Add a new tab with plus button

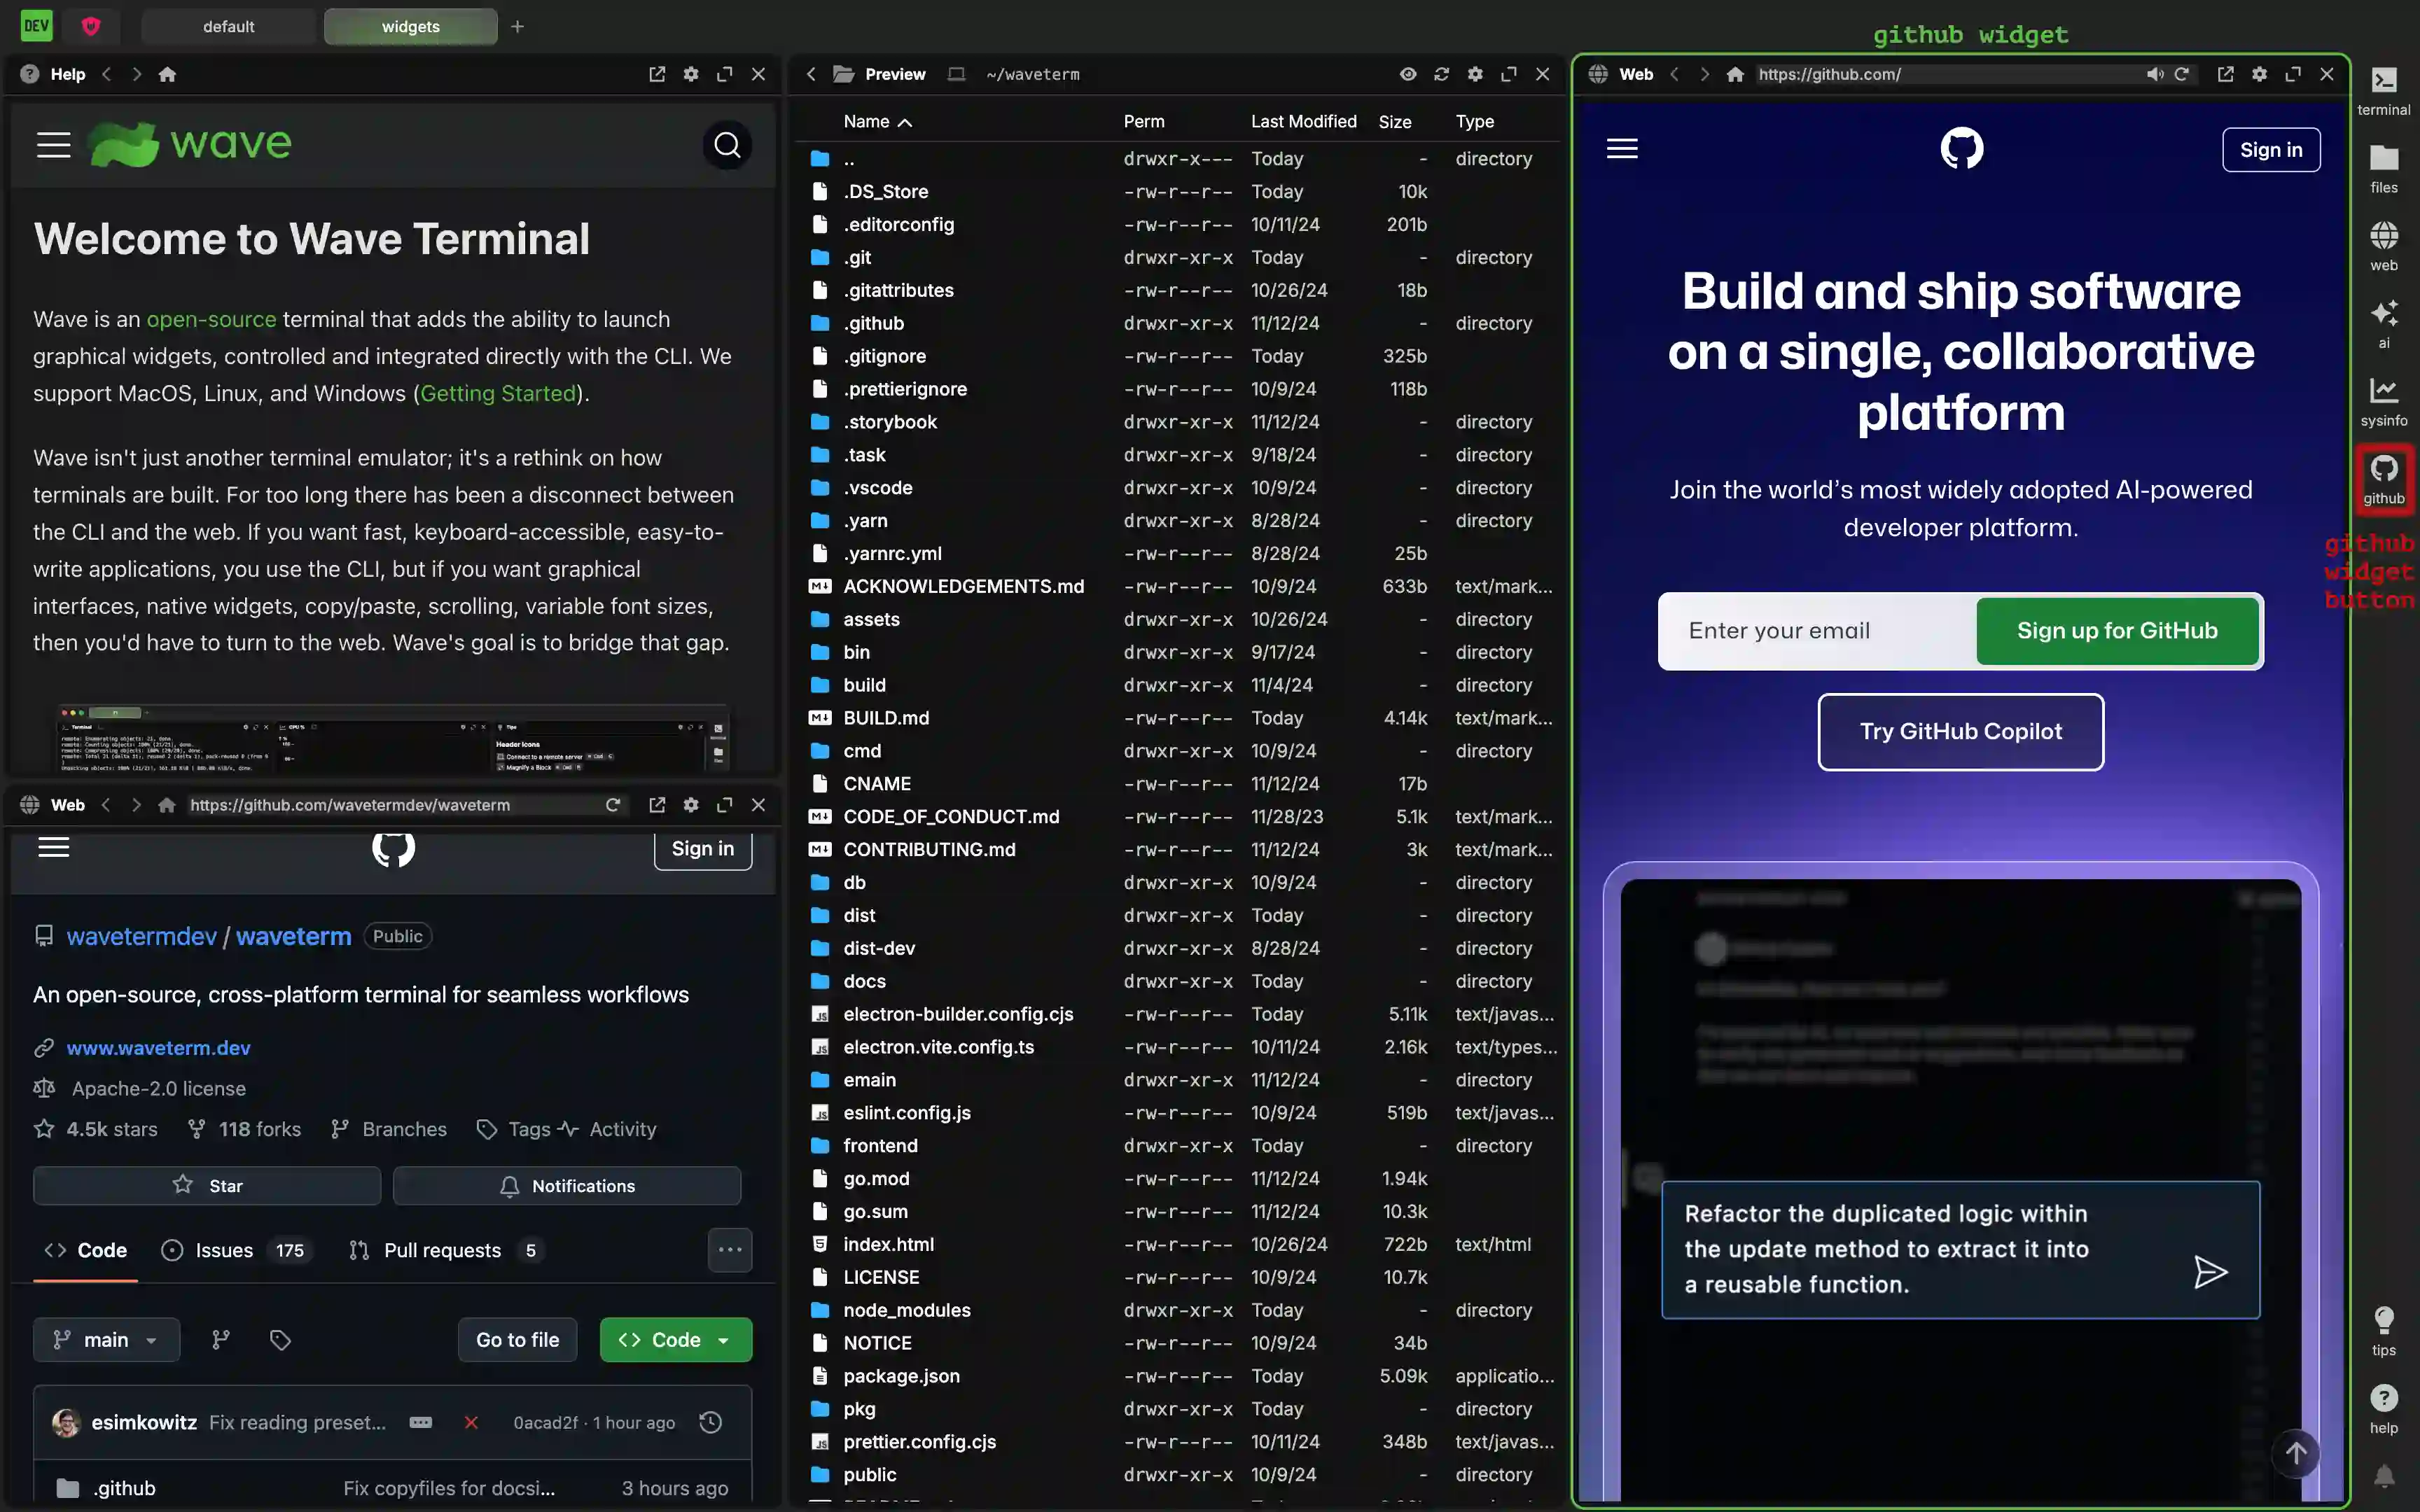[x=517, y=27]
